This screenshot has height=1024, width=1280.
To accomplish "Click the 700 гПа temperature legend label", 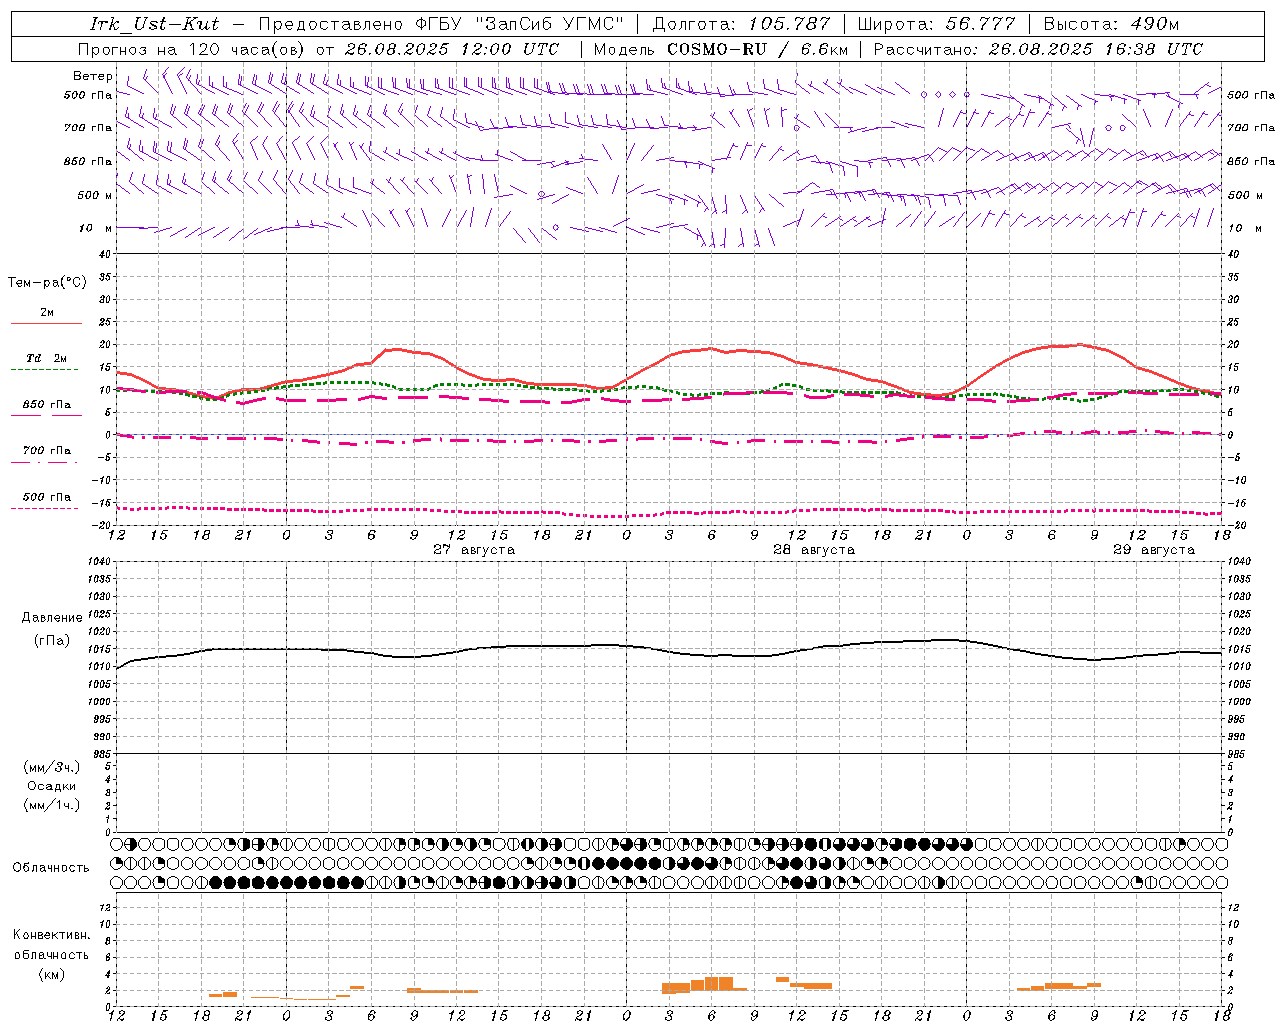I will coord(47,450).
